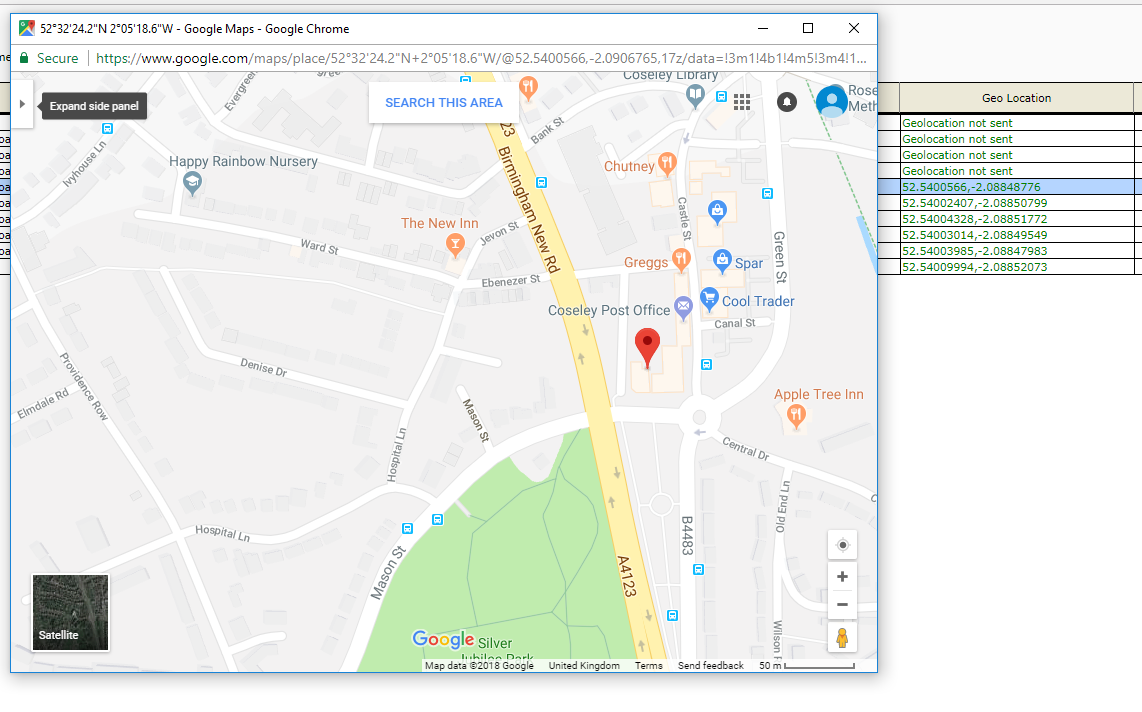This screenshot has height=712, width=1142.
Task: Open the Terms link
Action: (x=648, y=666)
